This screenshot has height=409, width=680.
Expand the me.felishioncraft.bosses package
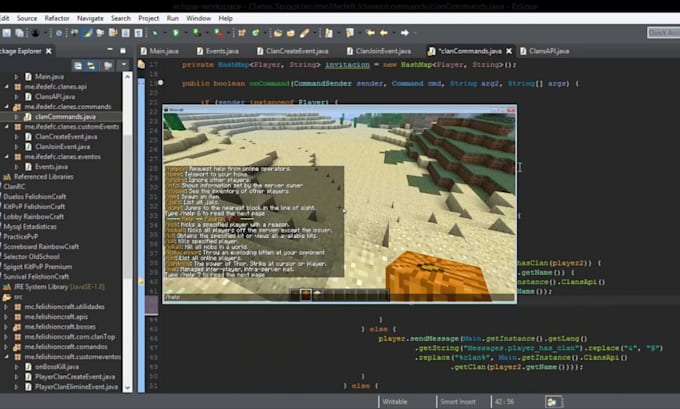6,327
